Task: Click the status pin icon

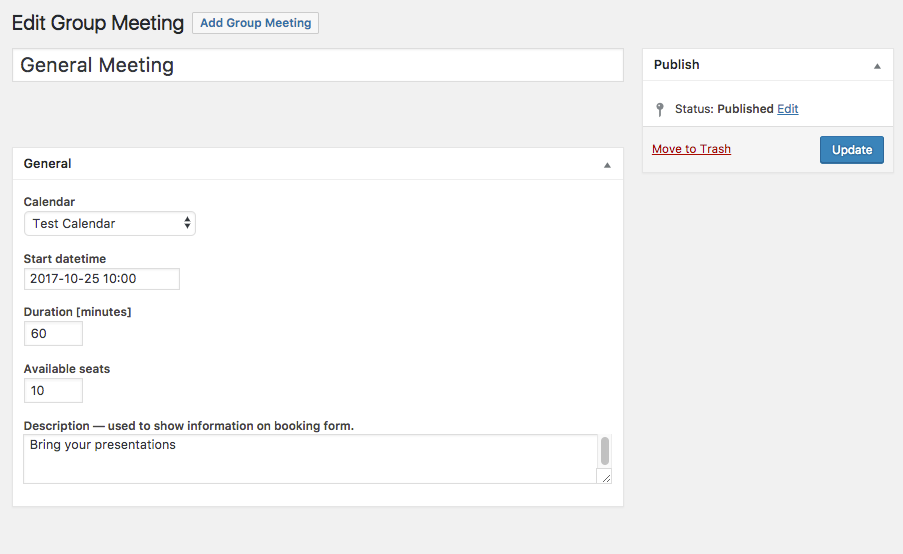Action: (659, 109)
